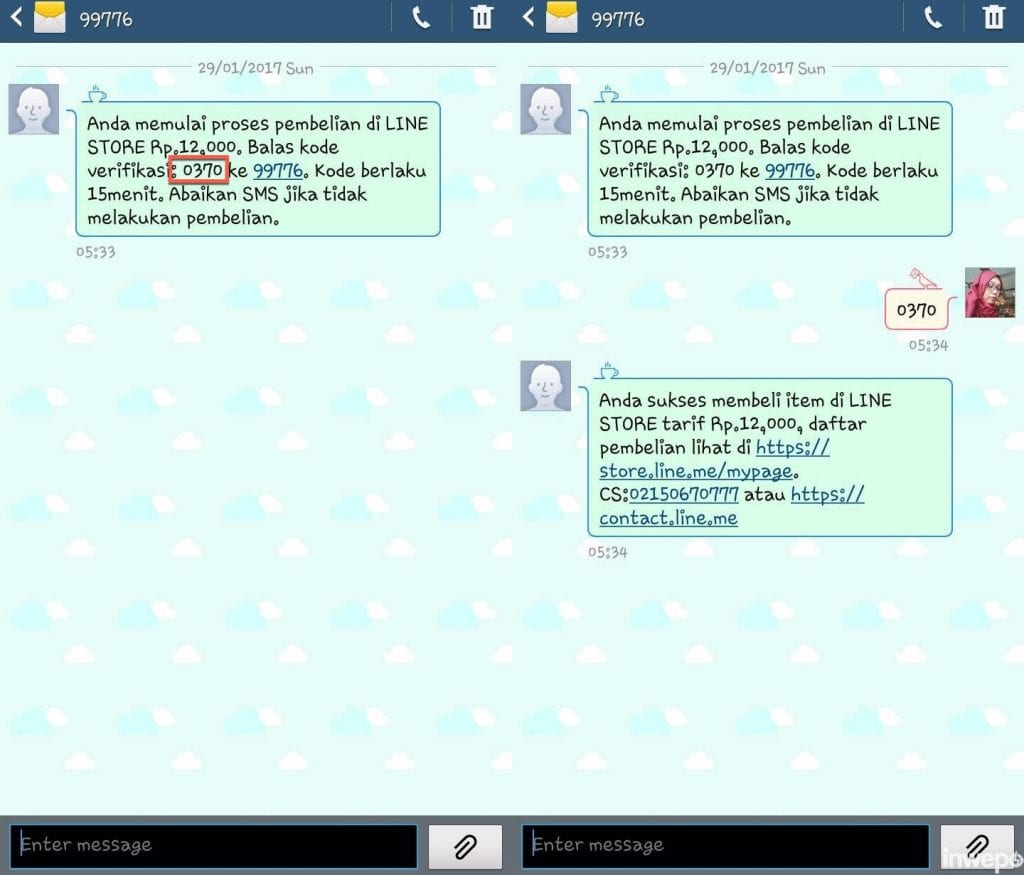
Task: Open sender avatar beside right screen verification message
Action: [546, 109]
